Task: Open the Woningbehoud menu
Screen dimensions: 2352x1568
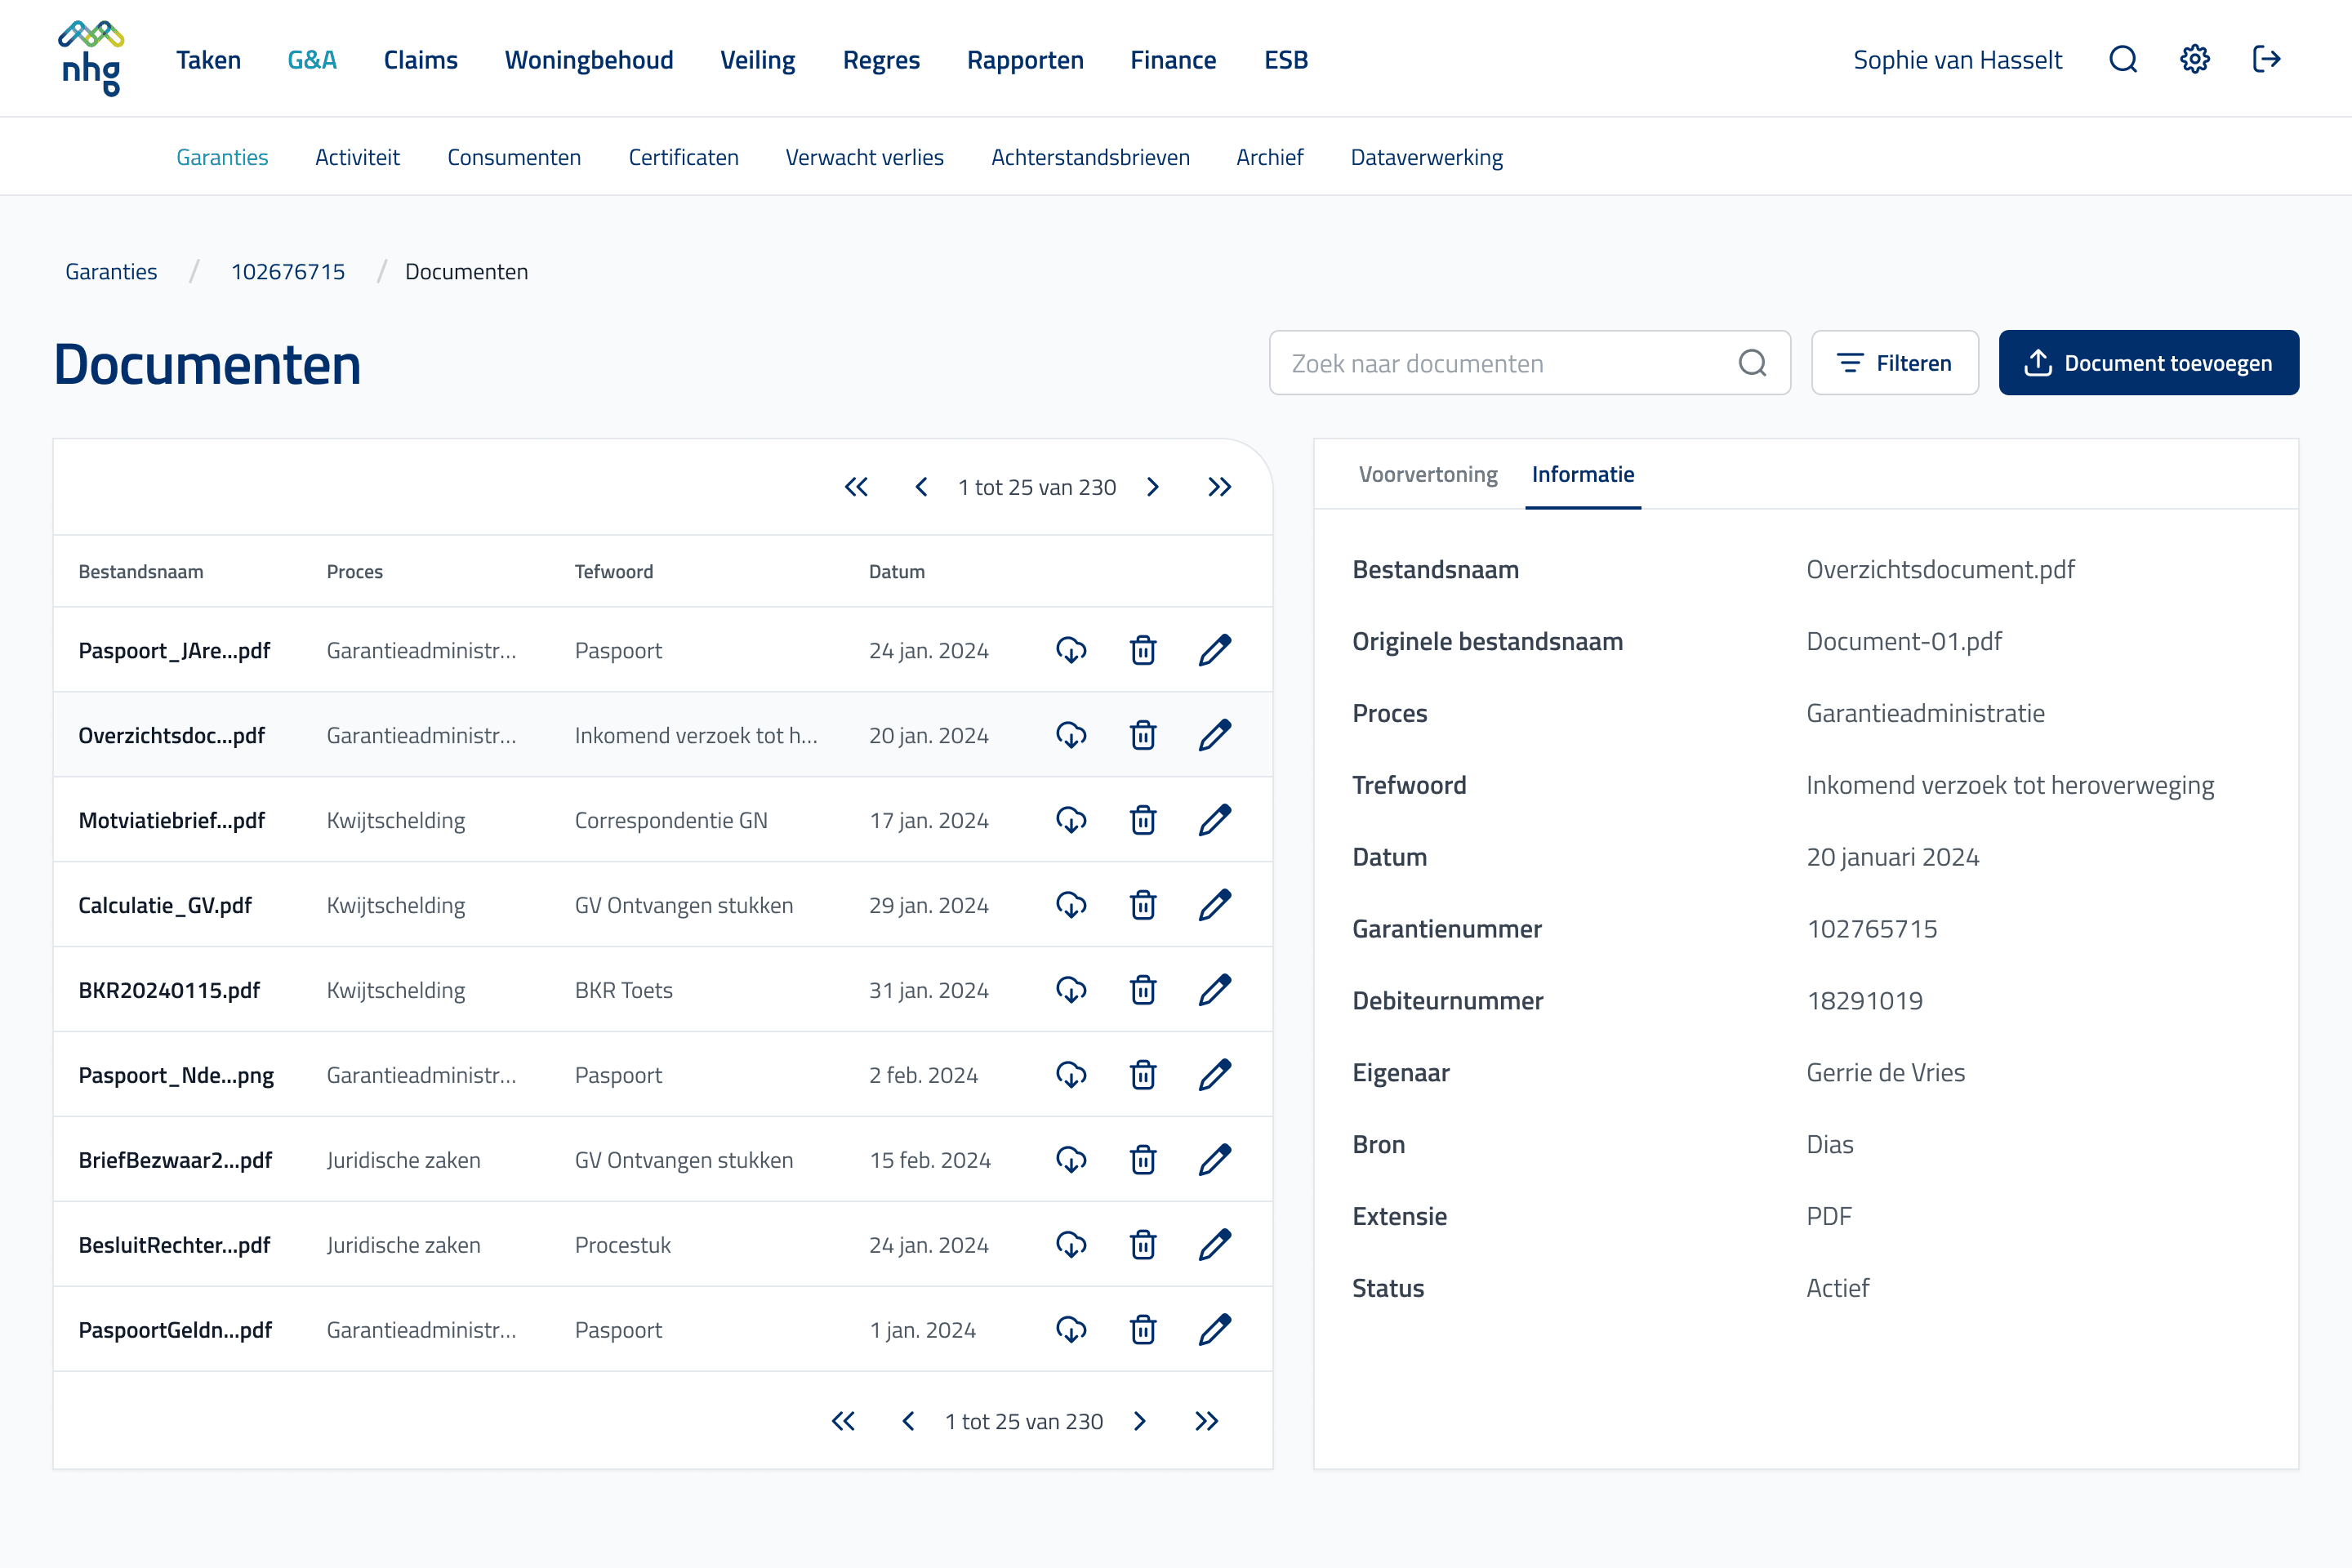Action: [x=589, y=60]
